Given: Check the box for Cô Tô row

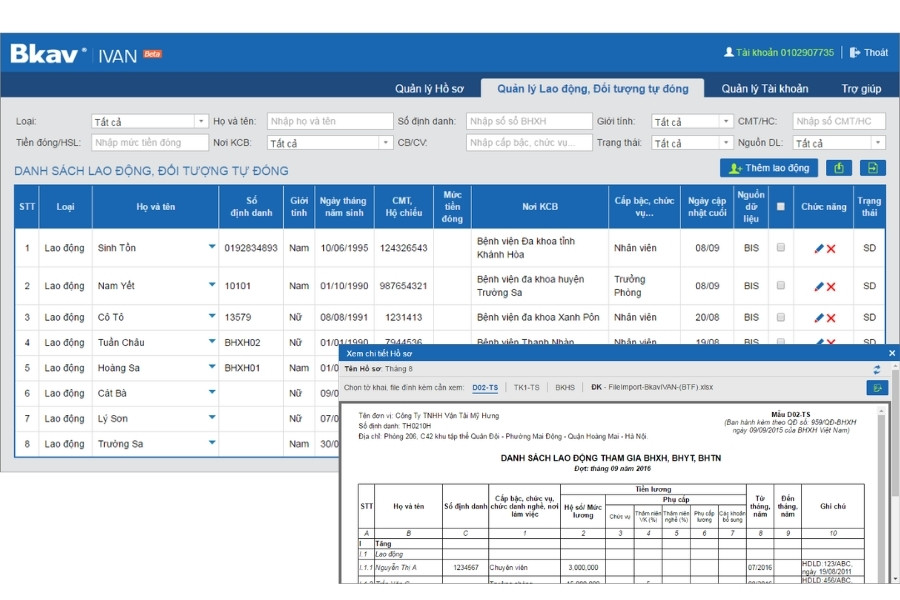Looking at the screenshot, I should click(x=781, y=317).
